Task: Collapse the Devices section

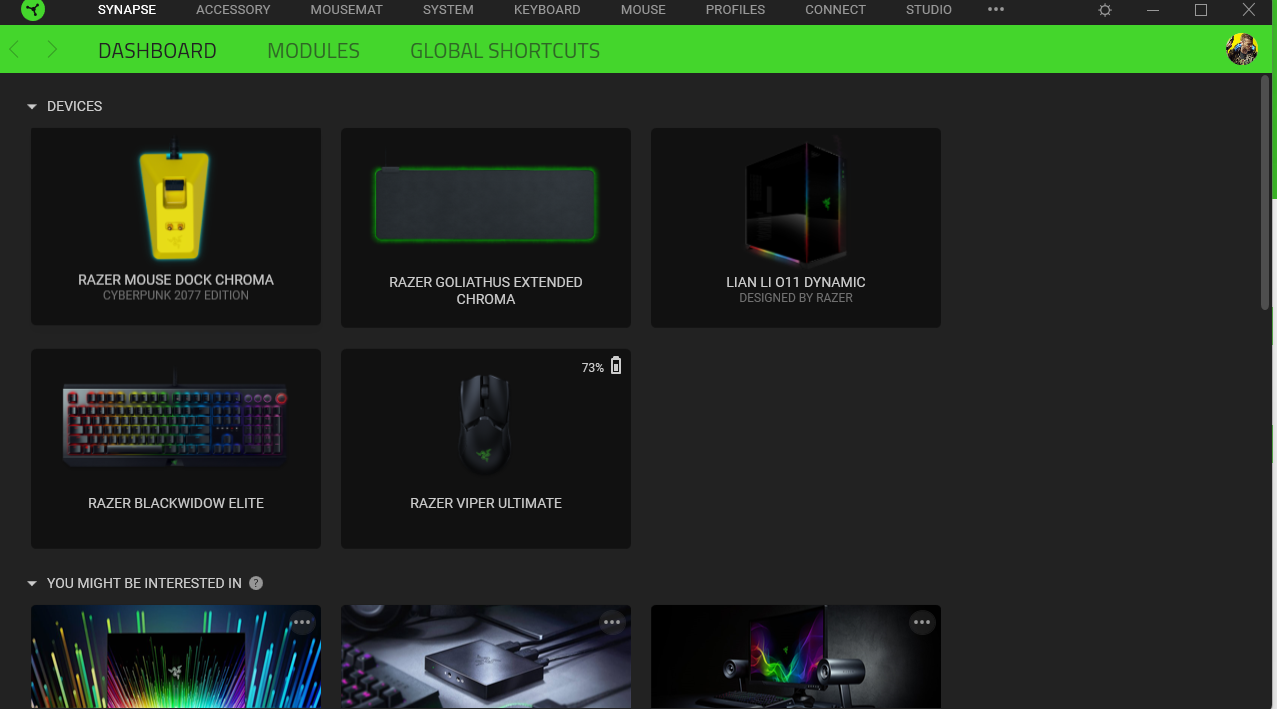Action: coord(32,106)
